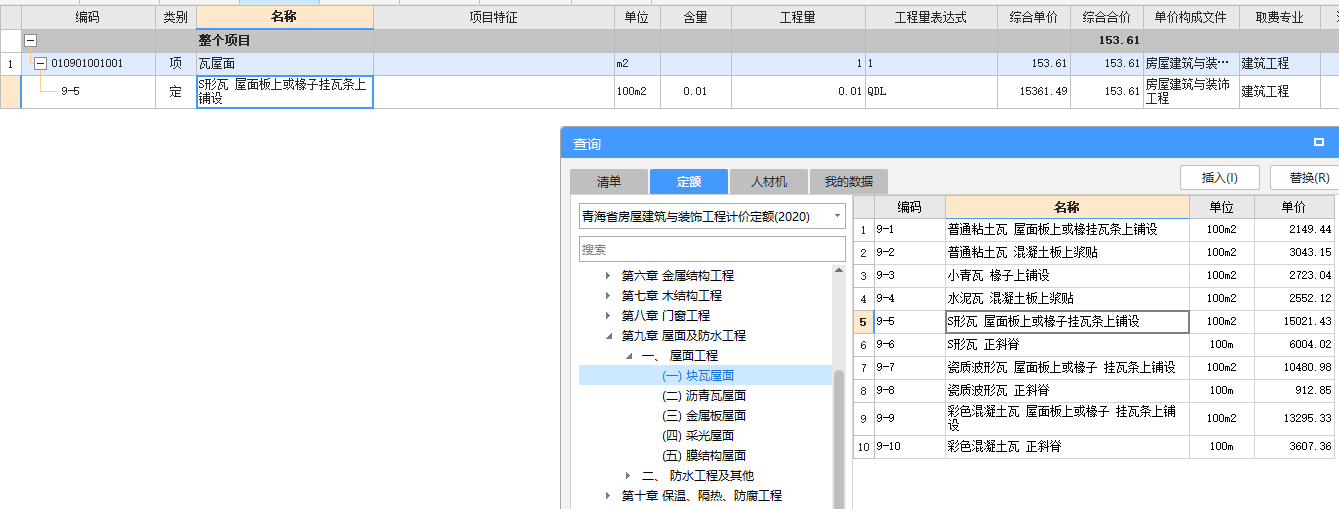This screenshot has height=509, width=1339.
Task: Maximize the 查询 dialog window
Action: (x=1319, y=143)
